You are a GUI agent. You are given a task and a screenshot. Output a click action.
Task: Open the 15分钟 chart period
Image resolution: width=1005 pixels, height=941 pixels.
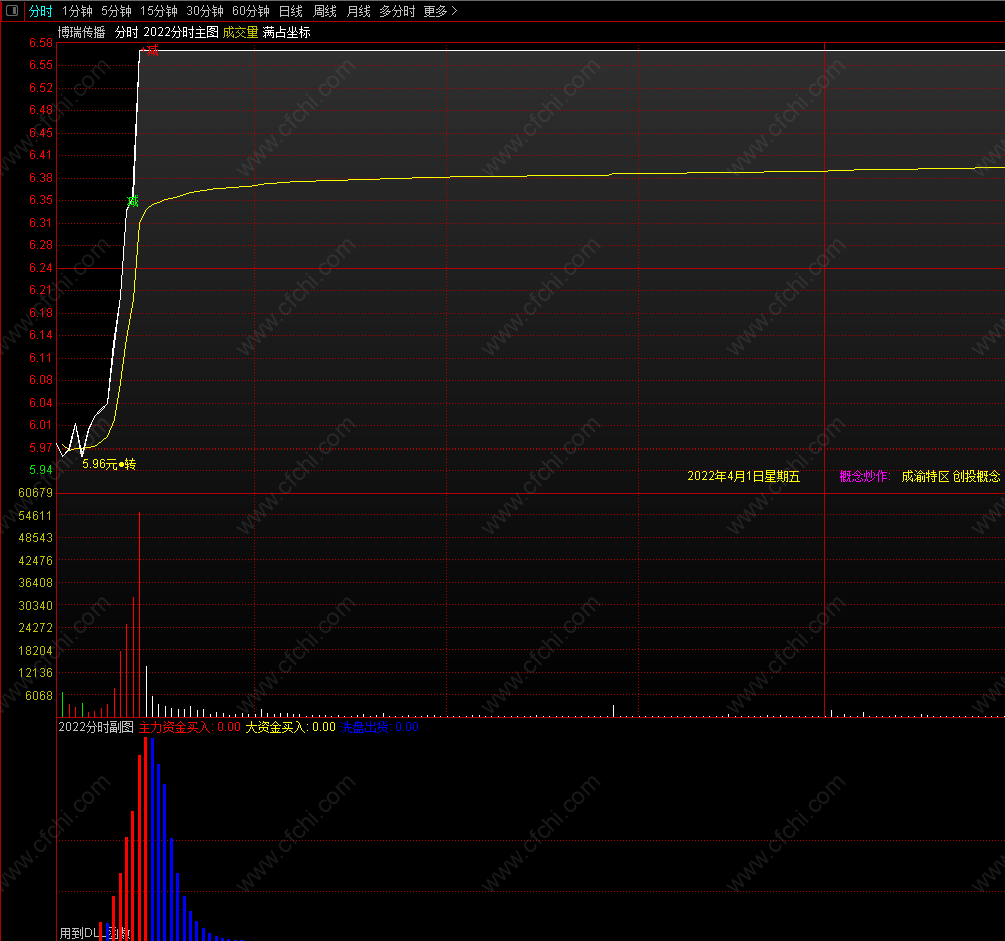158,11
